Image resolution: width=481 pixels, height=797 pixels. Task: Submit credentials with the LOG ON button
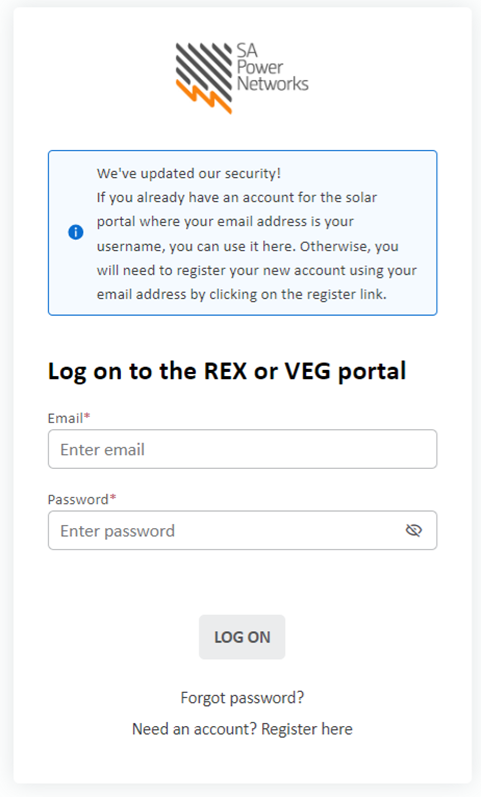pyautogui.click(x=242, y=637)
